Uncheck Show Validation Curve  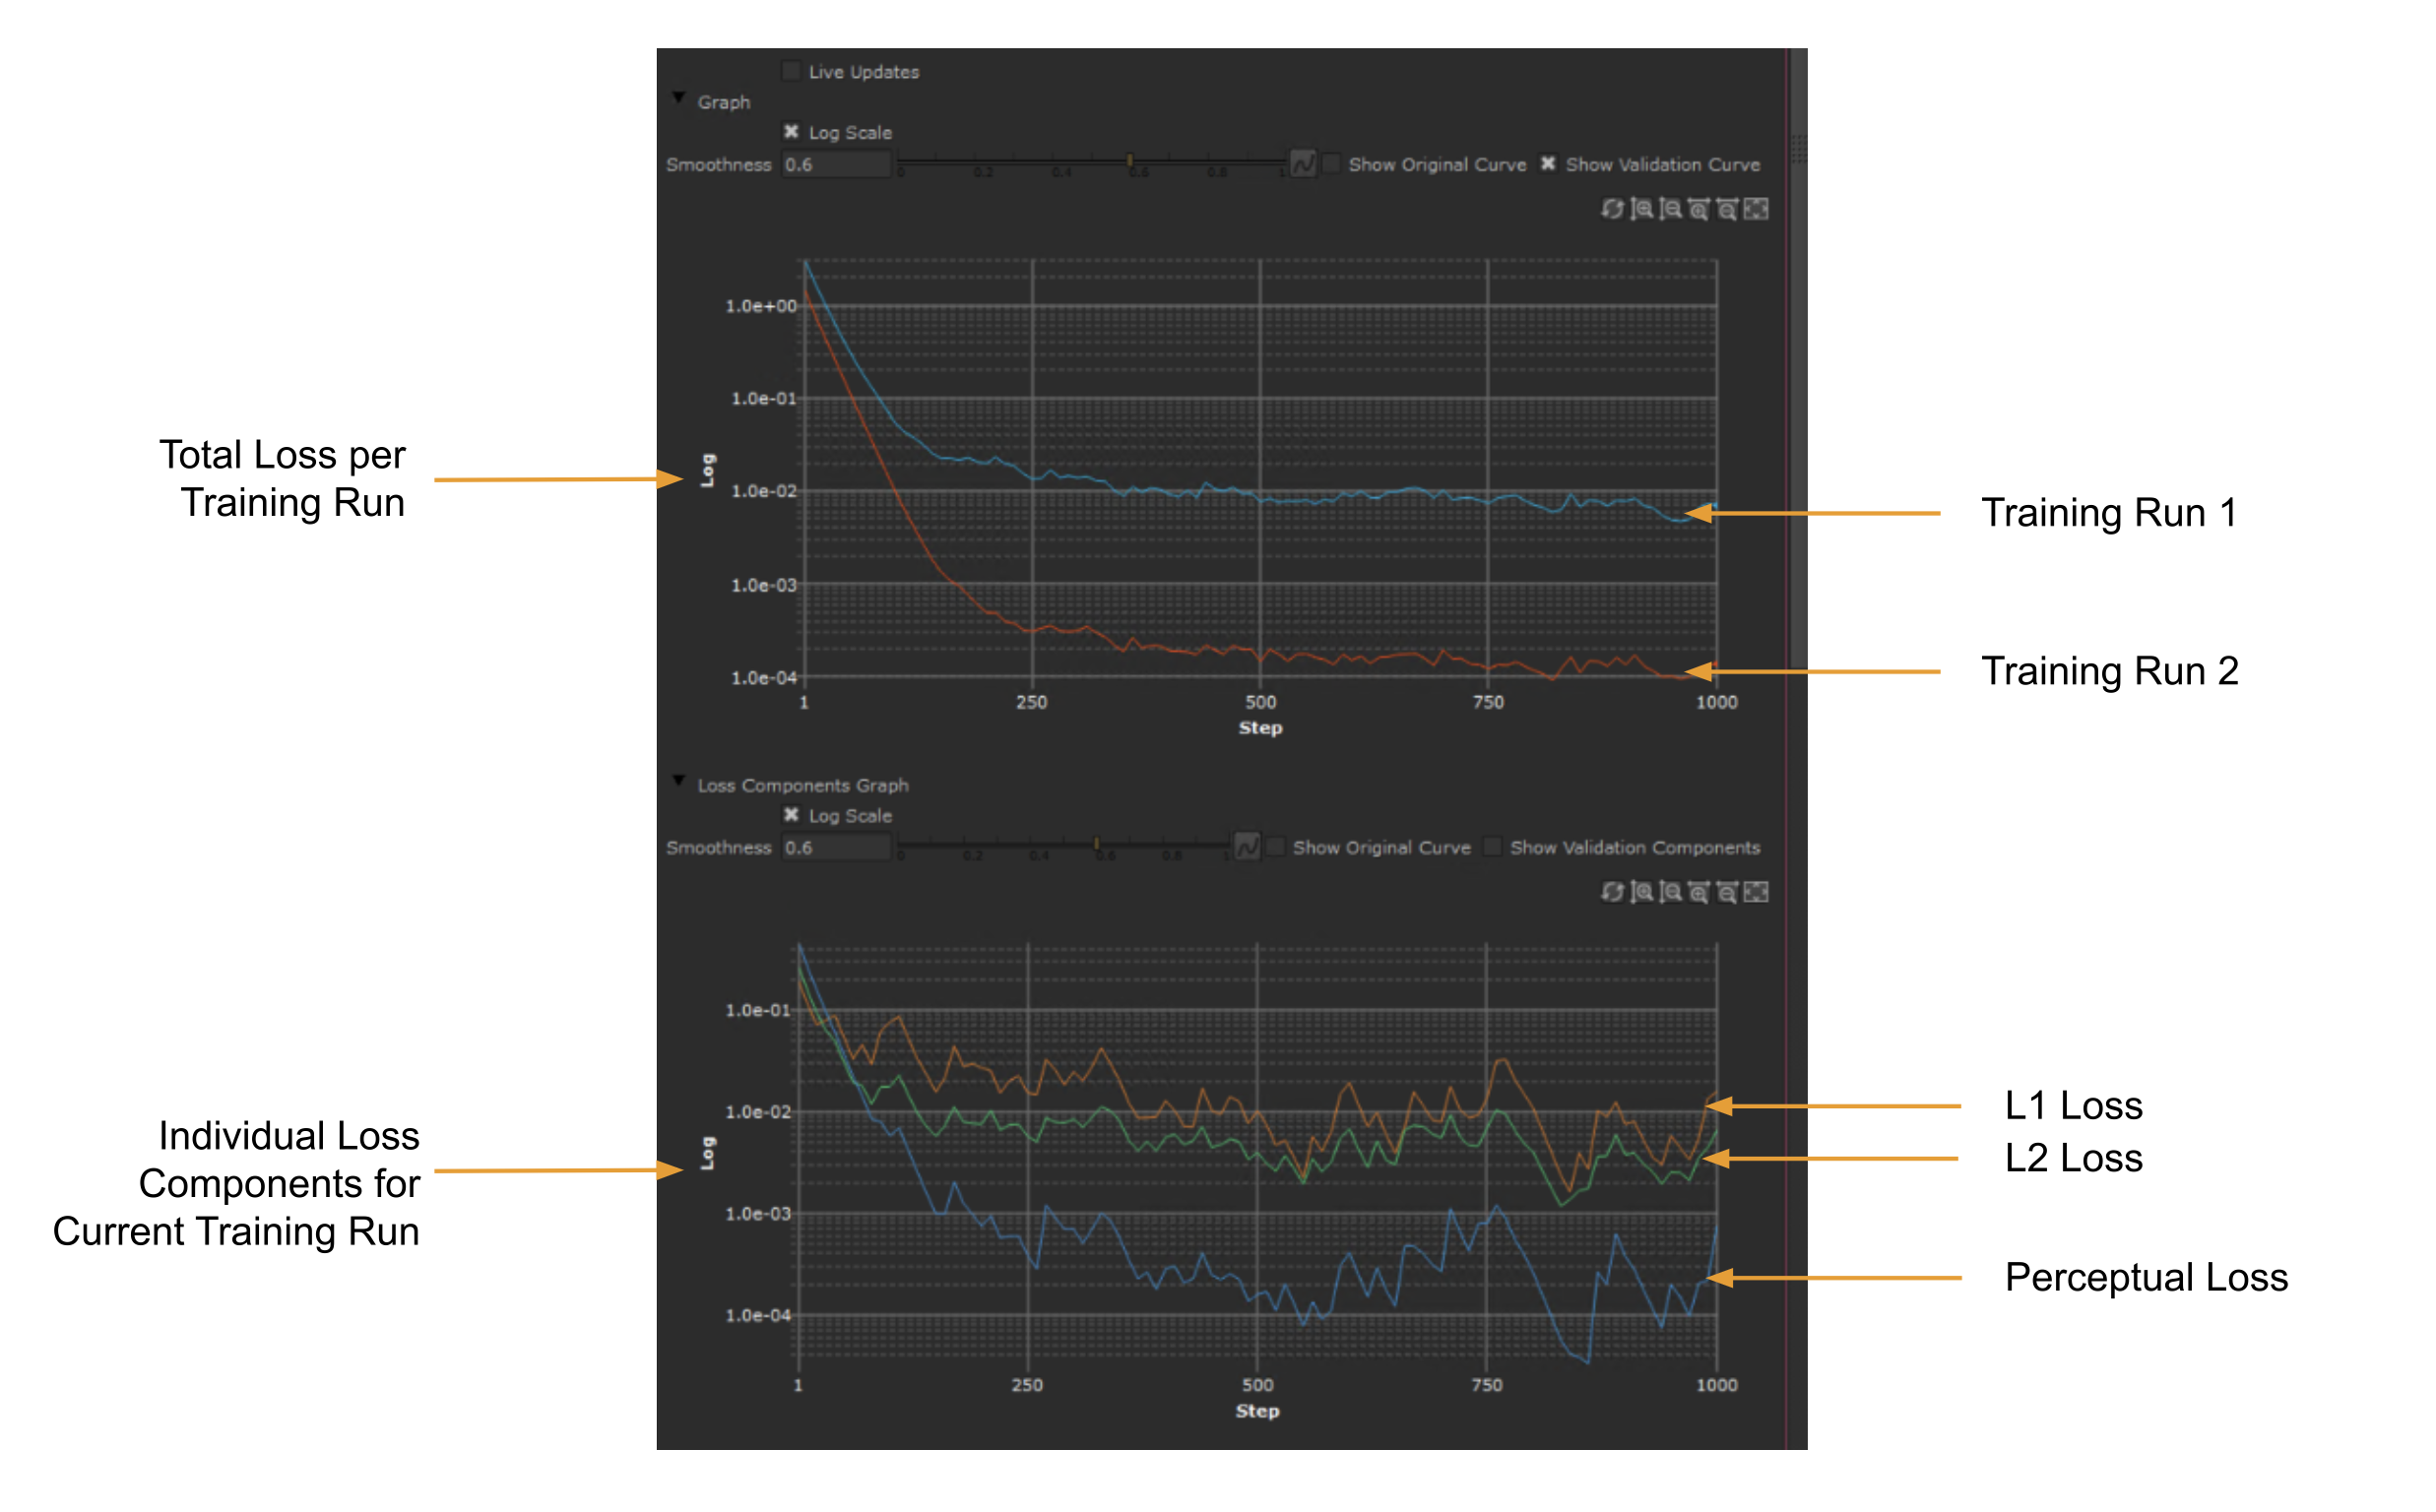[1548, 164]
